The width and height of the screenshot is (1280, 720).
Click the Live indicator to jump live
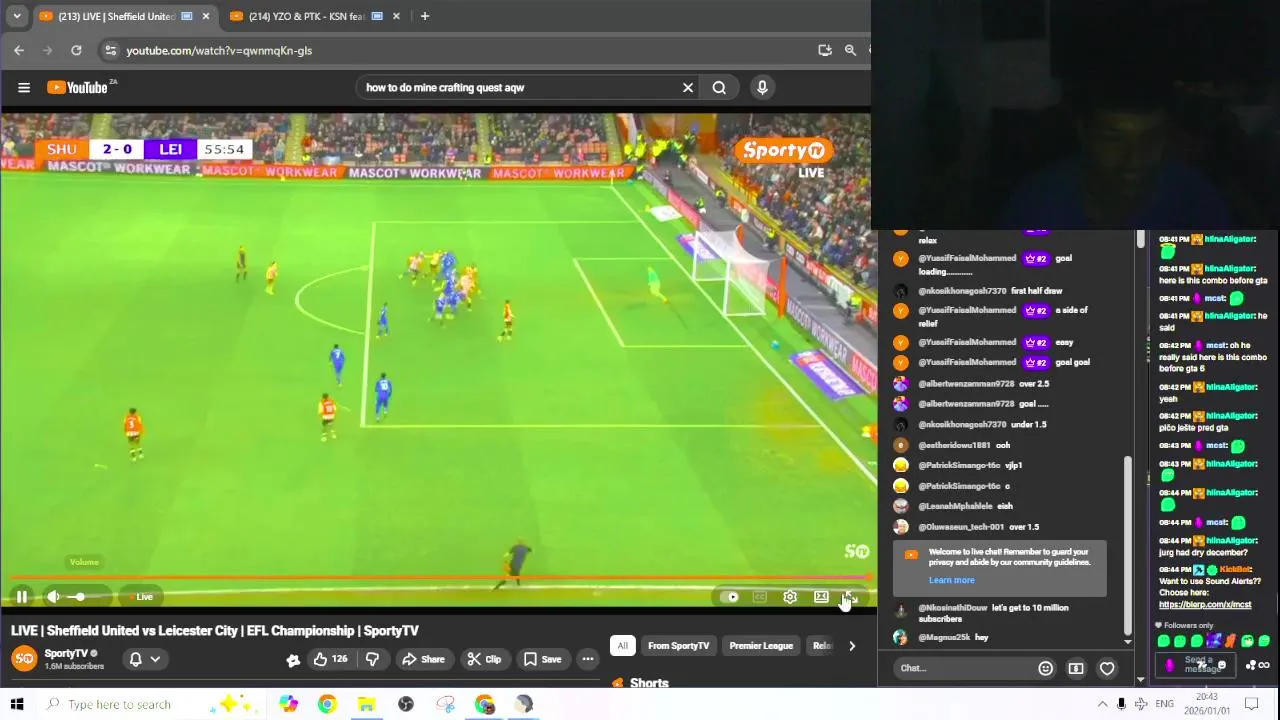(141, 597)
